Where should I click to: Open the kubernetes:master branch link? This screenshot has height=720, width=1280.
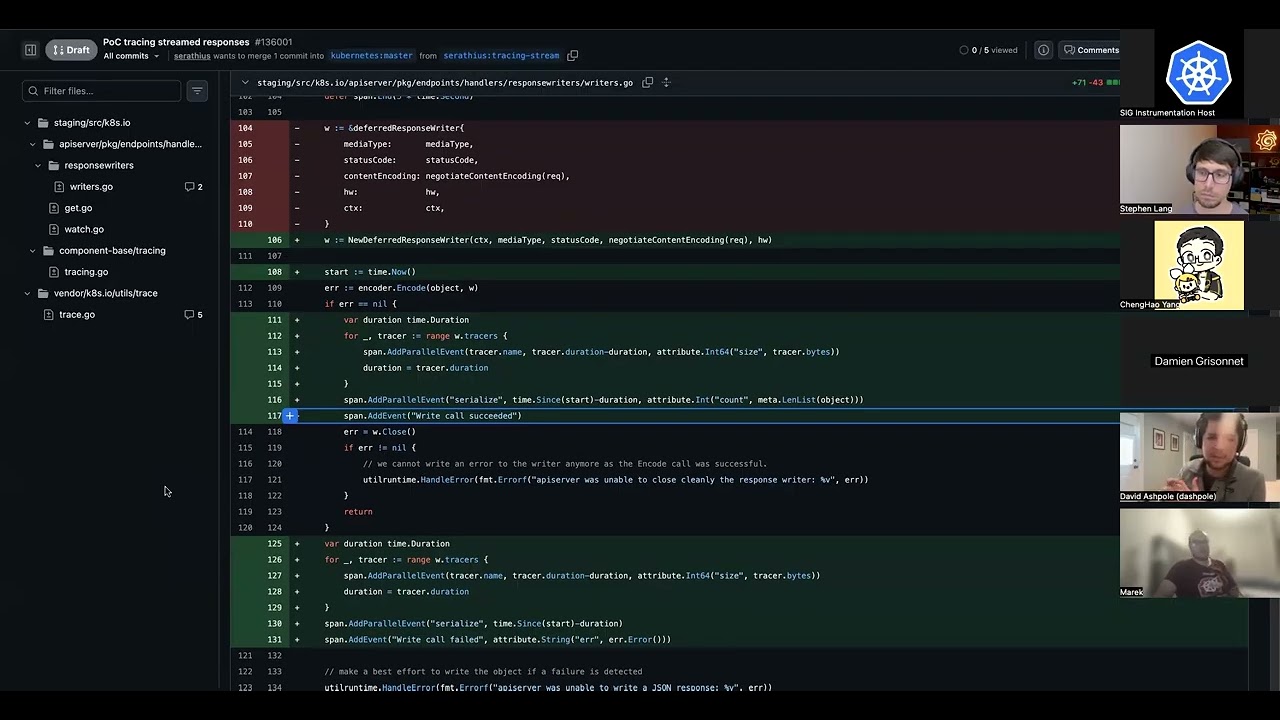point(371,56)
